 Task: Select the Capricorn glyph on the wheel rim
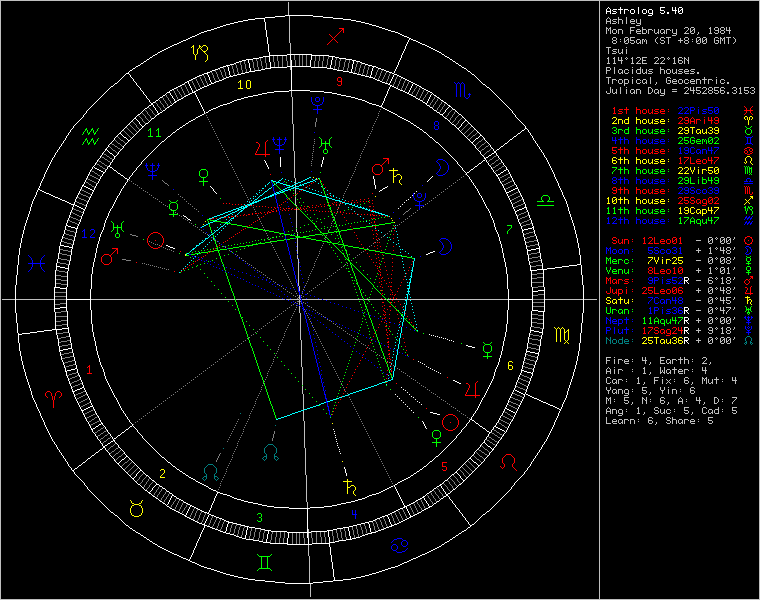tap(200, 52)
